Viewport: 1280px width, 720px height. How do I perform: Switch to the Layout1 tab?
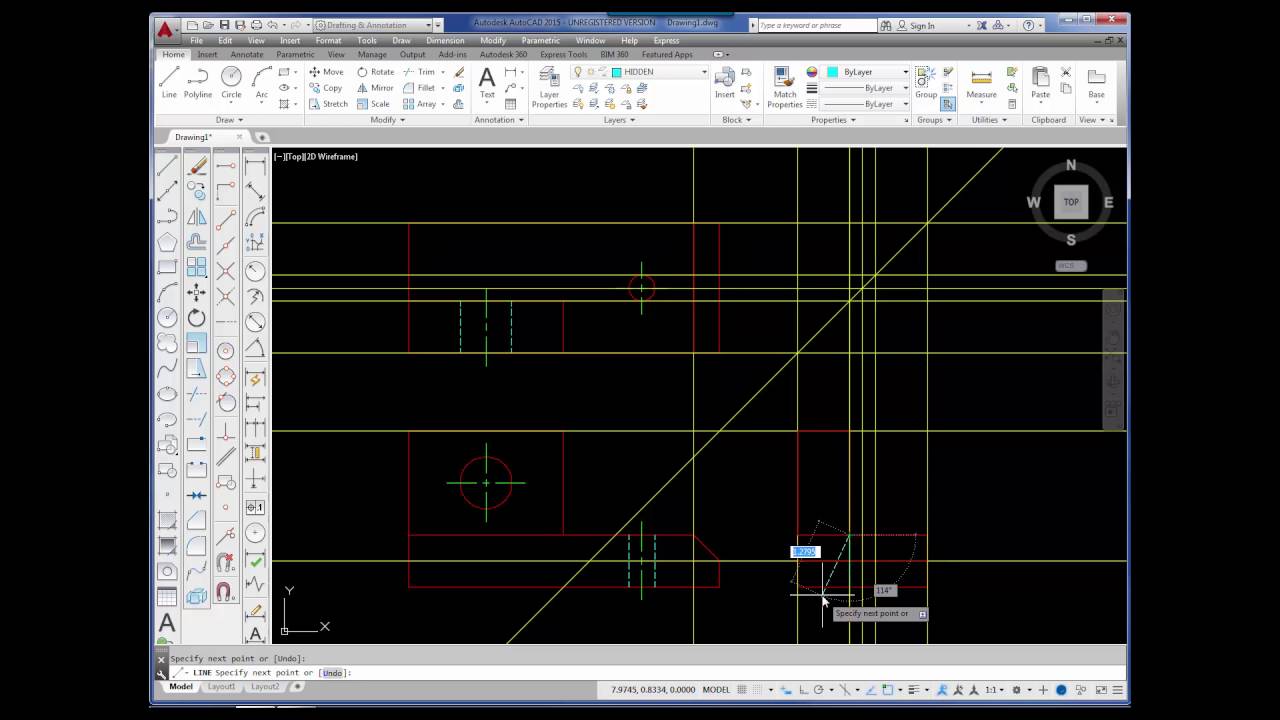[x=221, y=687]
